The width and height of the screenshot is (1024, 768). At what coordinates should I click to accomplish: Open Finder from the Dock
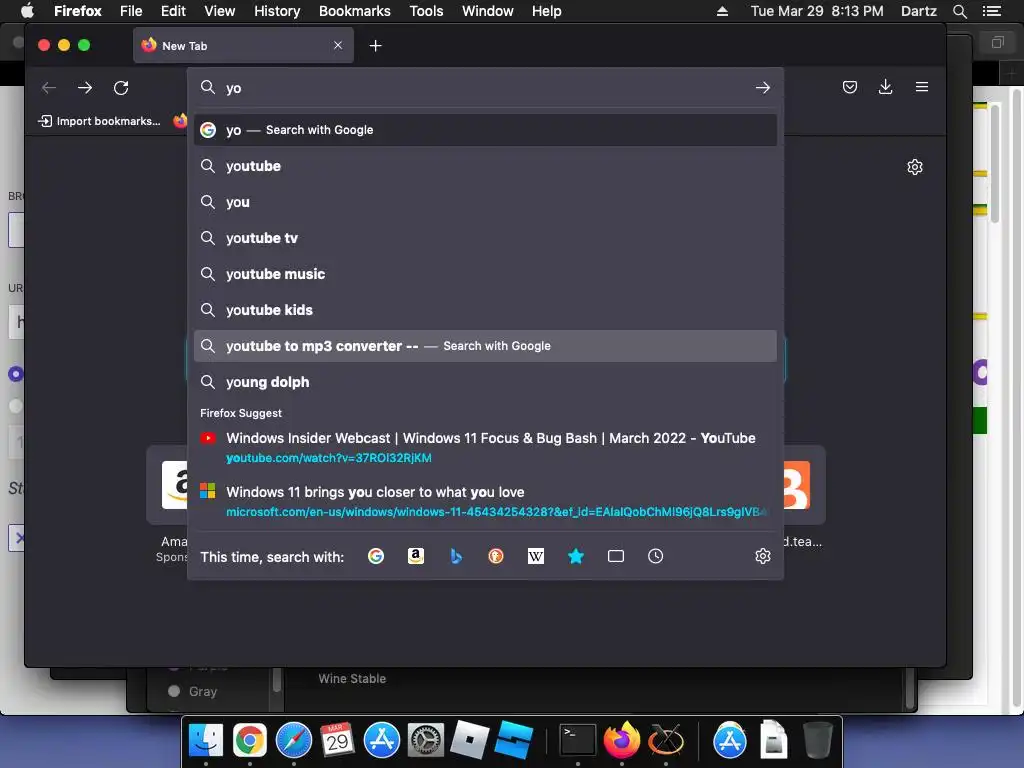205,741
